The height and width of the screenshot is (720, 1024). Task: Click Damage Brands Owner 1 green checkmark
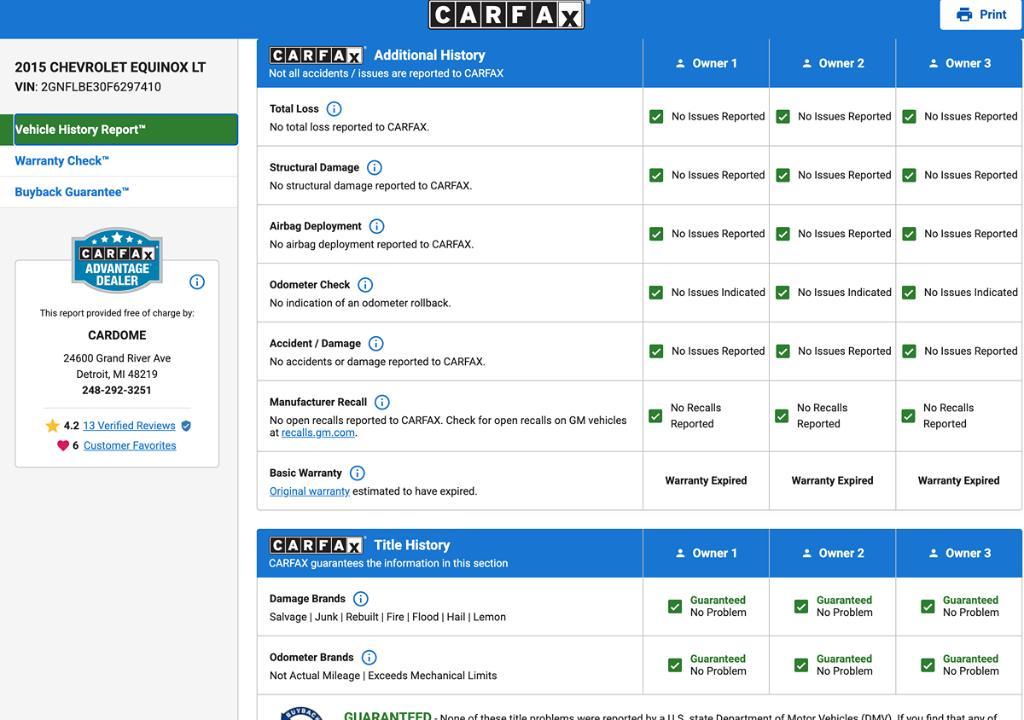click(675, 606)
